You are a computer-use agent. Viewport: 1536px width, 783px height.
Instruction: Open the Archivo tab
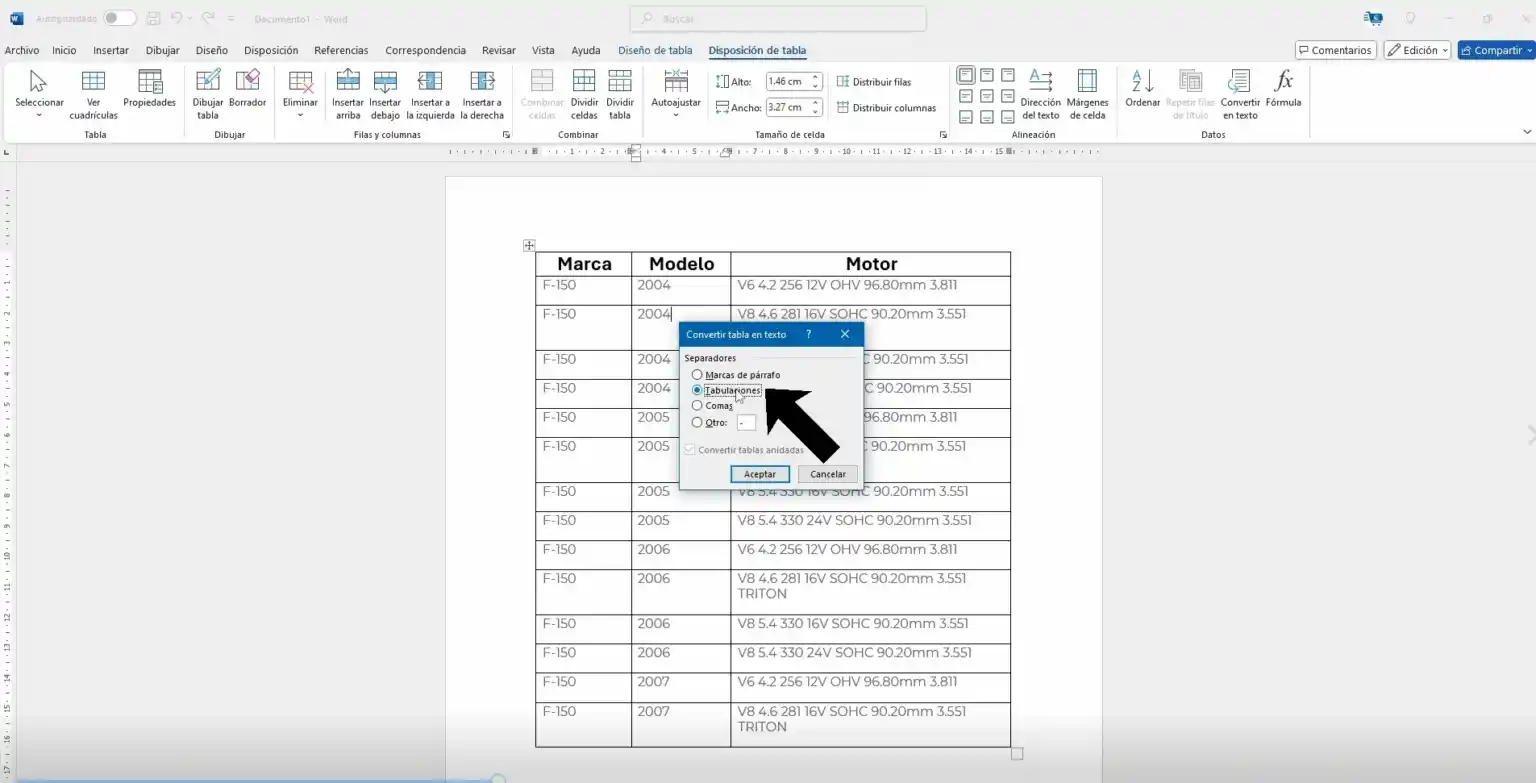(x=22, y=50)
